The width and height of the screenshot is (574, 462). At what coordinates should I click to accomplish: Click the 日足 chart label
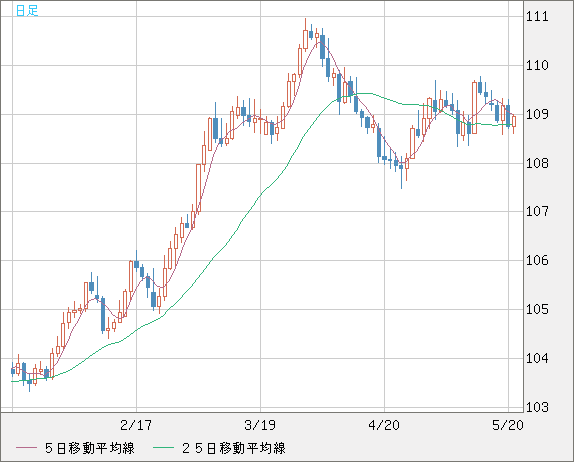pyautogui.click(x=27, y=10)
